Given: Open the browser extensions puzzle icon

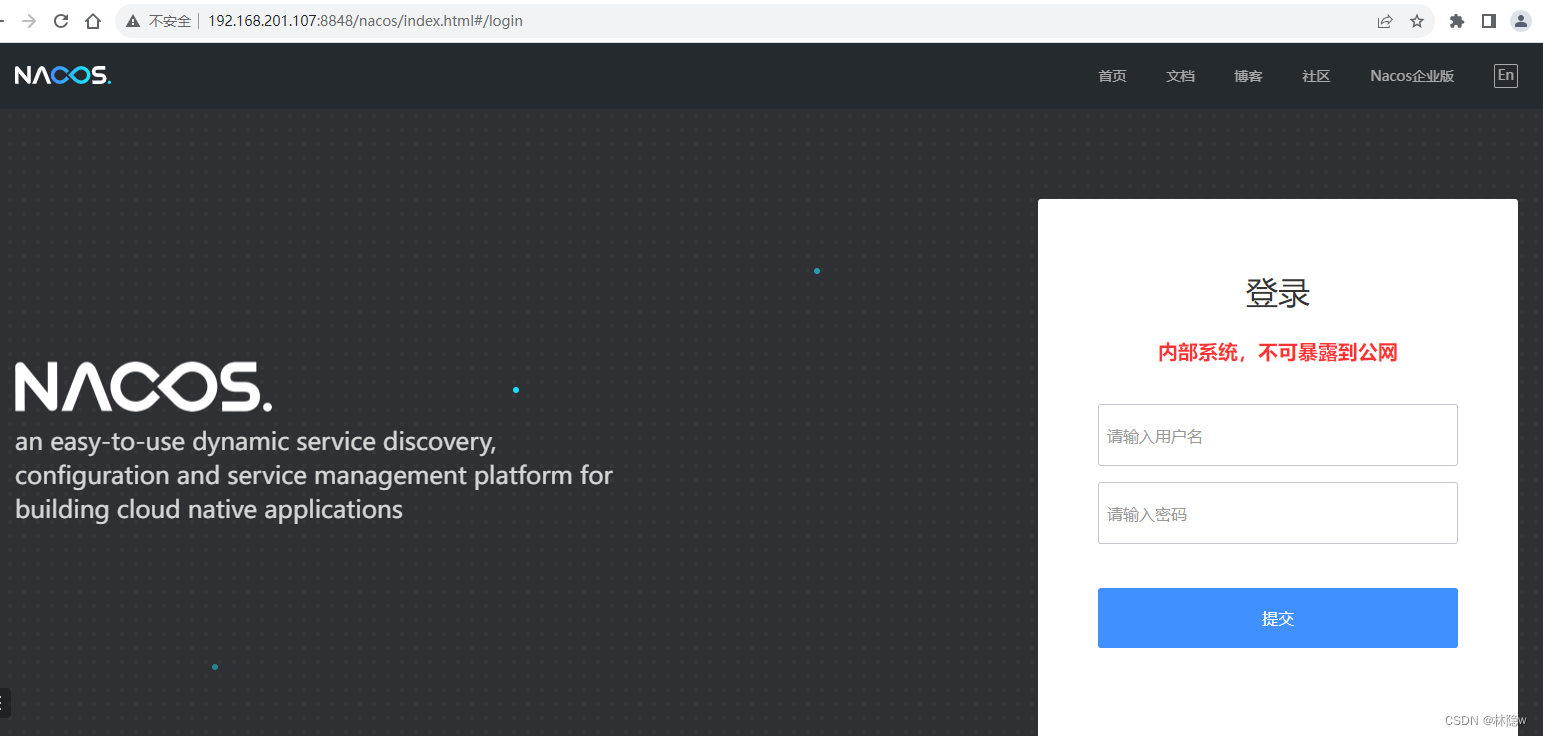Looking at the screenshot, I should click(1456, 20).
